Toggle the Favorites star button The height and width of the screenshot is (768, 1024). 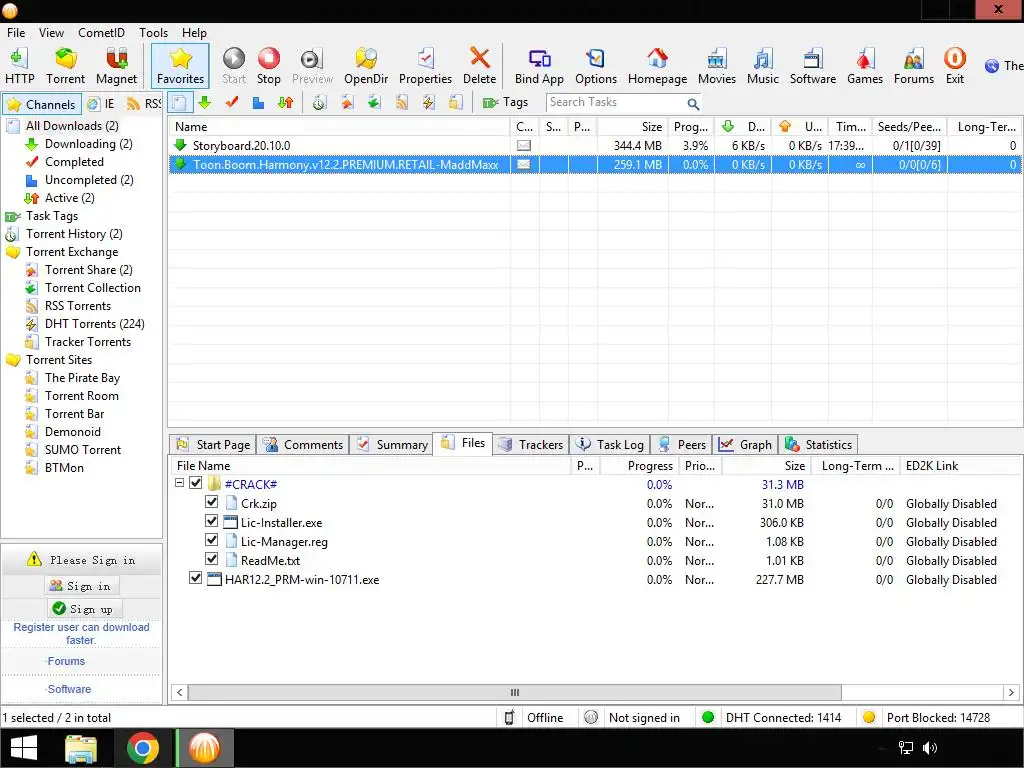180,66
